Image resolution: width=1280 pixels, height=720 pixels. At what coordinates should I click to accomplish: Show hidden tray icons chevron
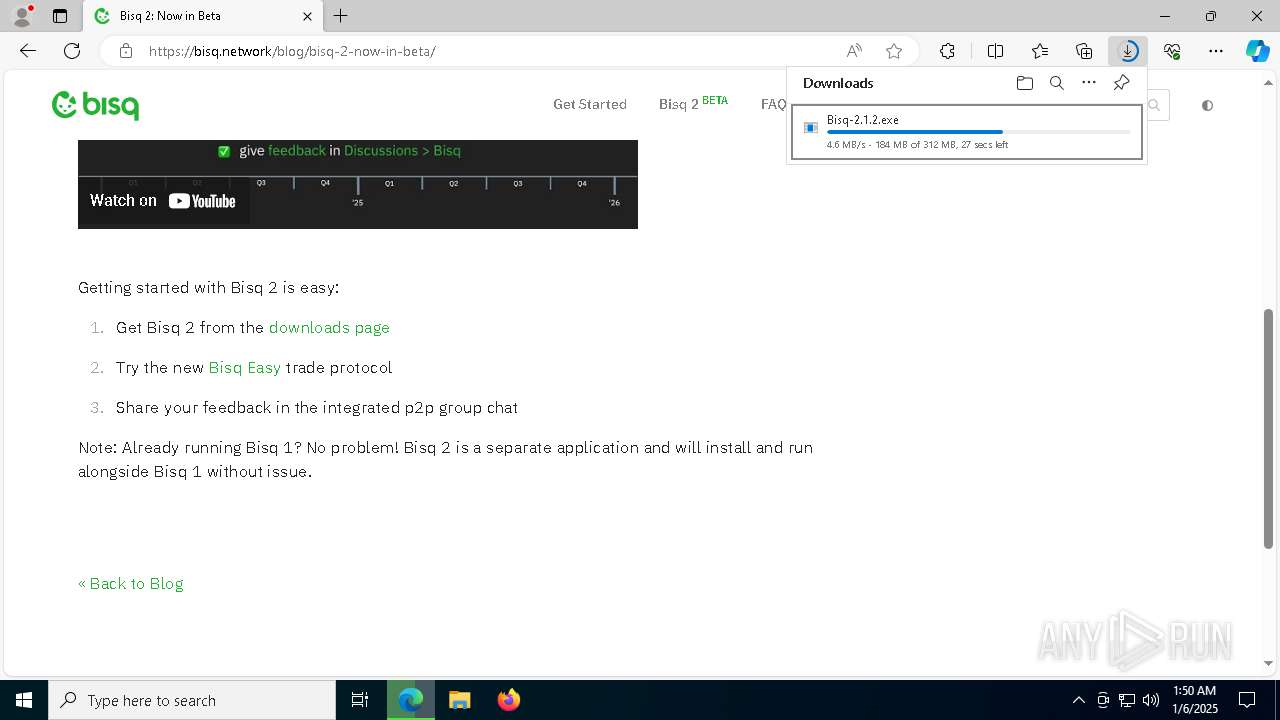[1078, 700]
